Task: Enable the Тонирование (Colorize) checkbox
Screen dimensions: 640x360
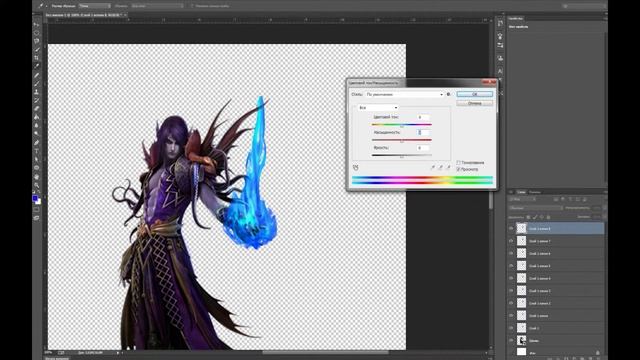Action: 458,162
